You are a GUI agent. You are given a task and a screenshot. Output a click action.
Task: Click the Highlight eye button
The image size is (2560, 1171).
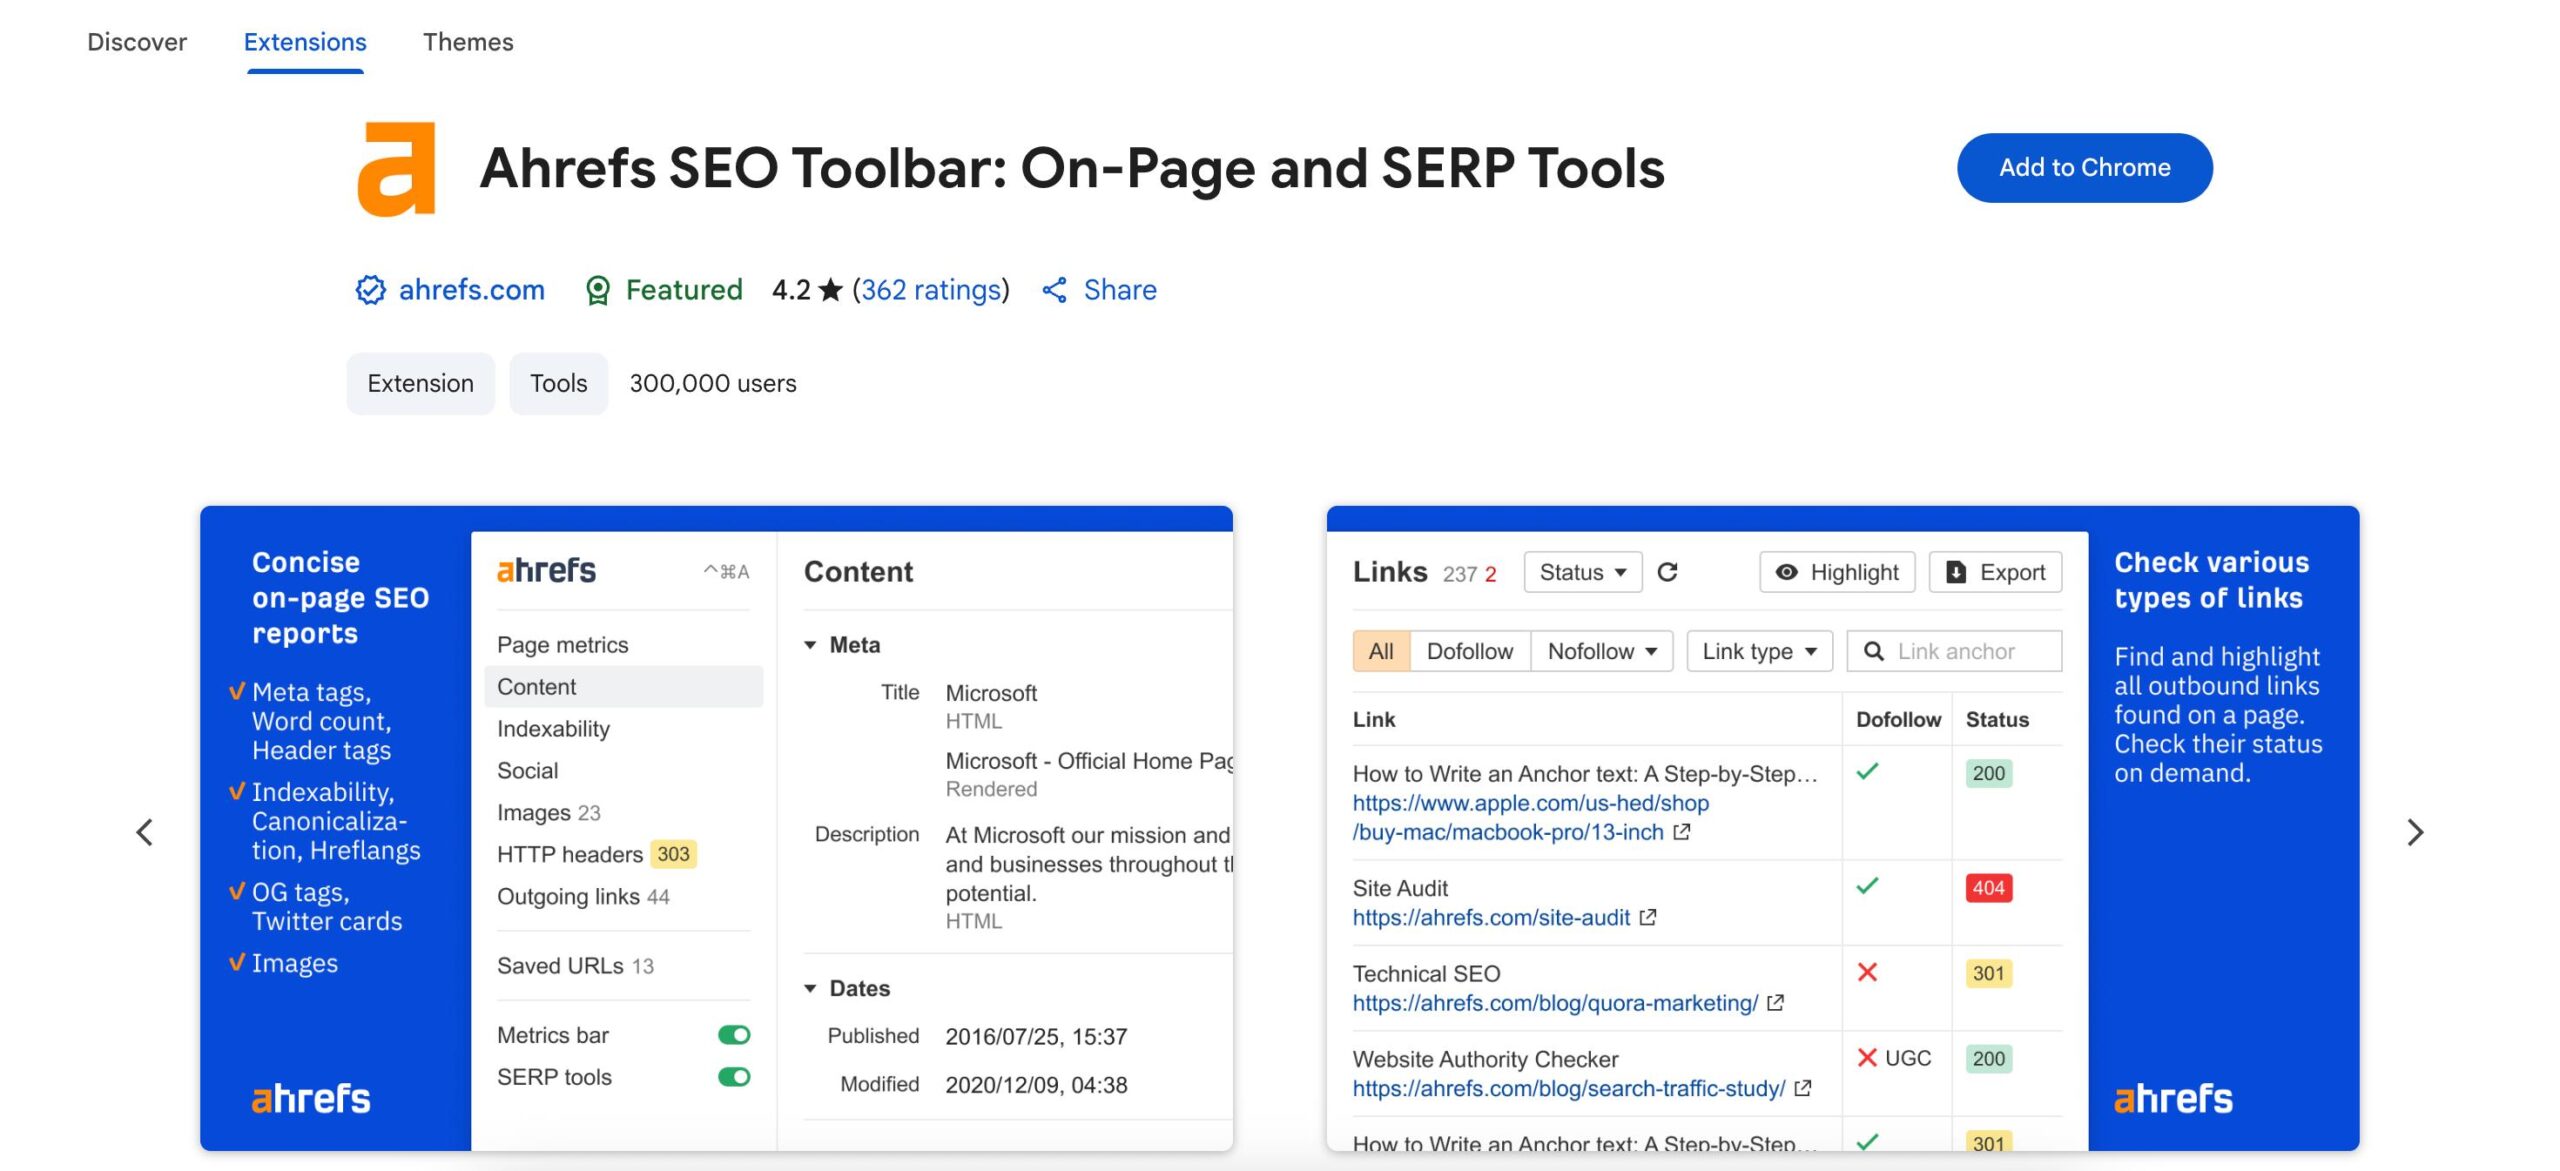point(1837,572)
